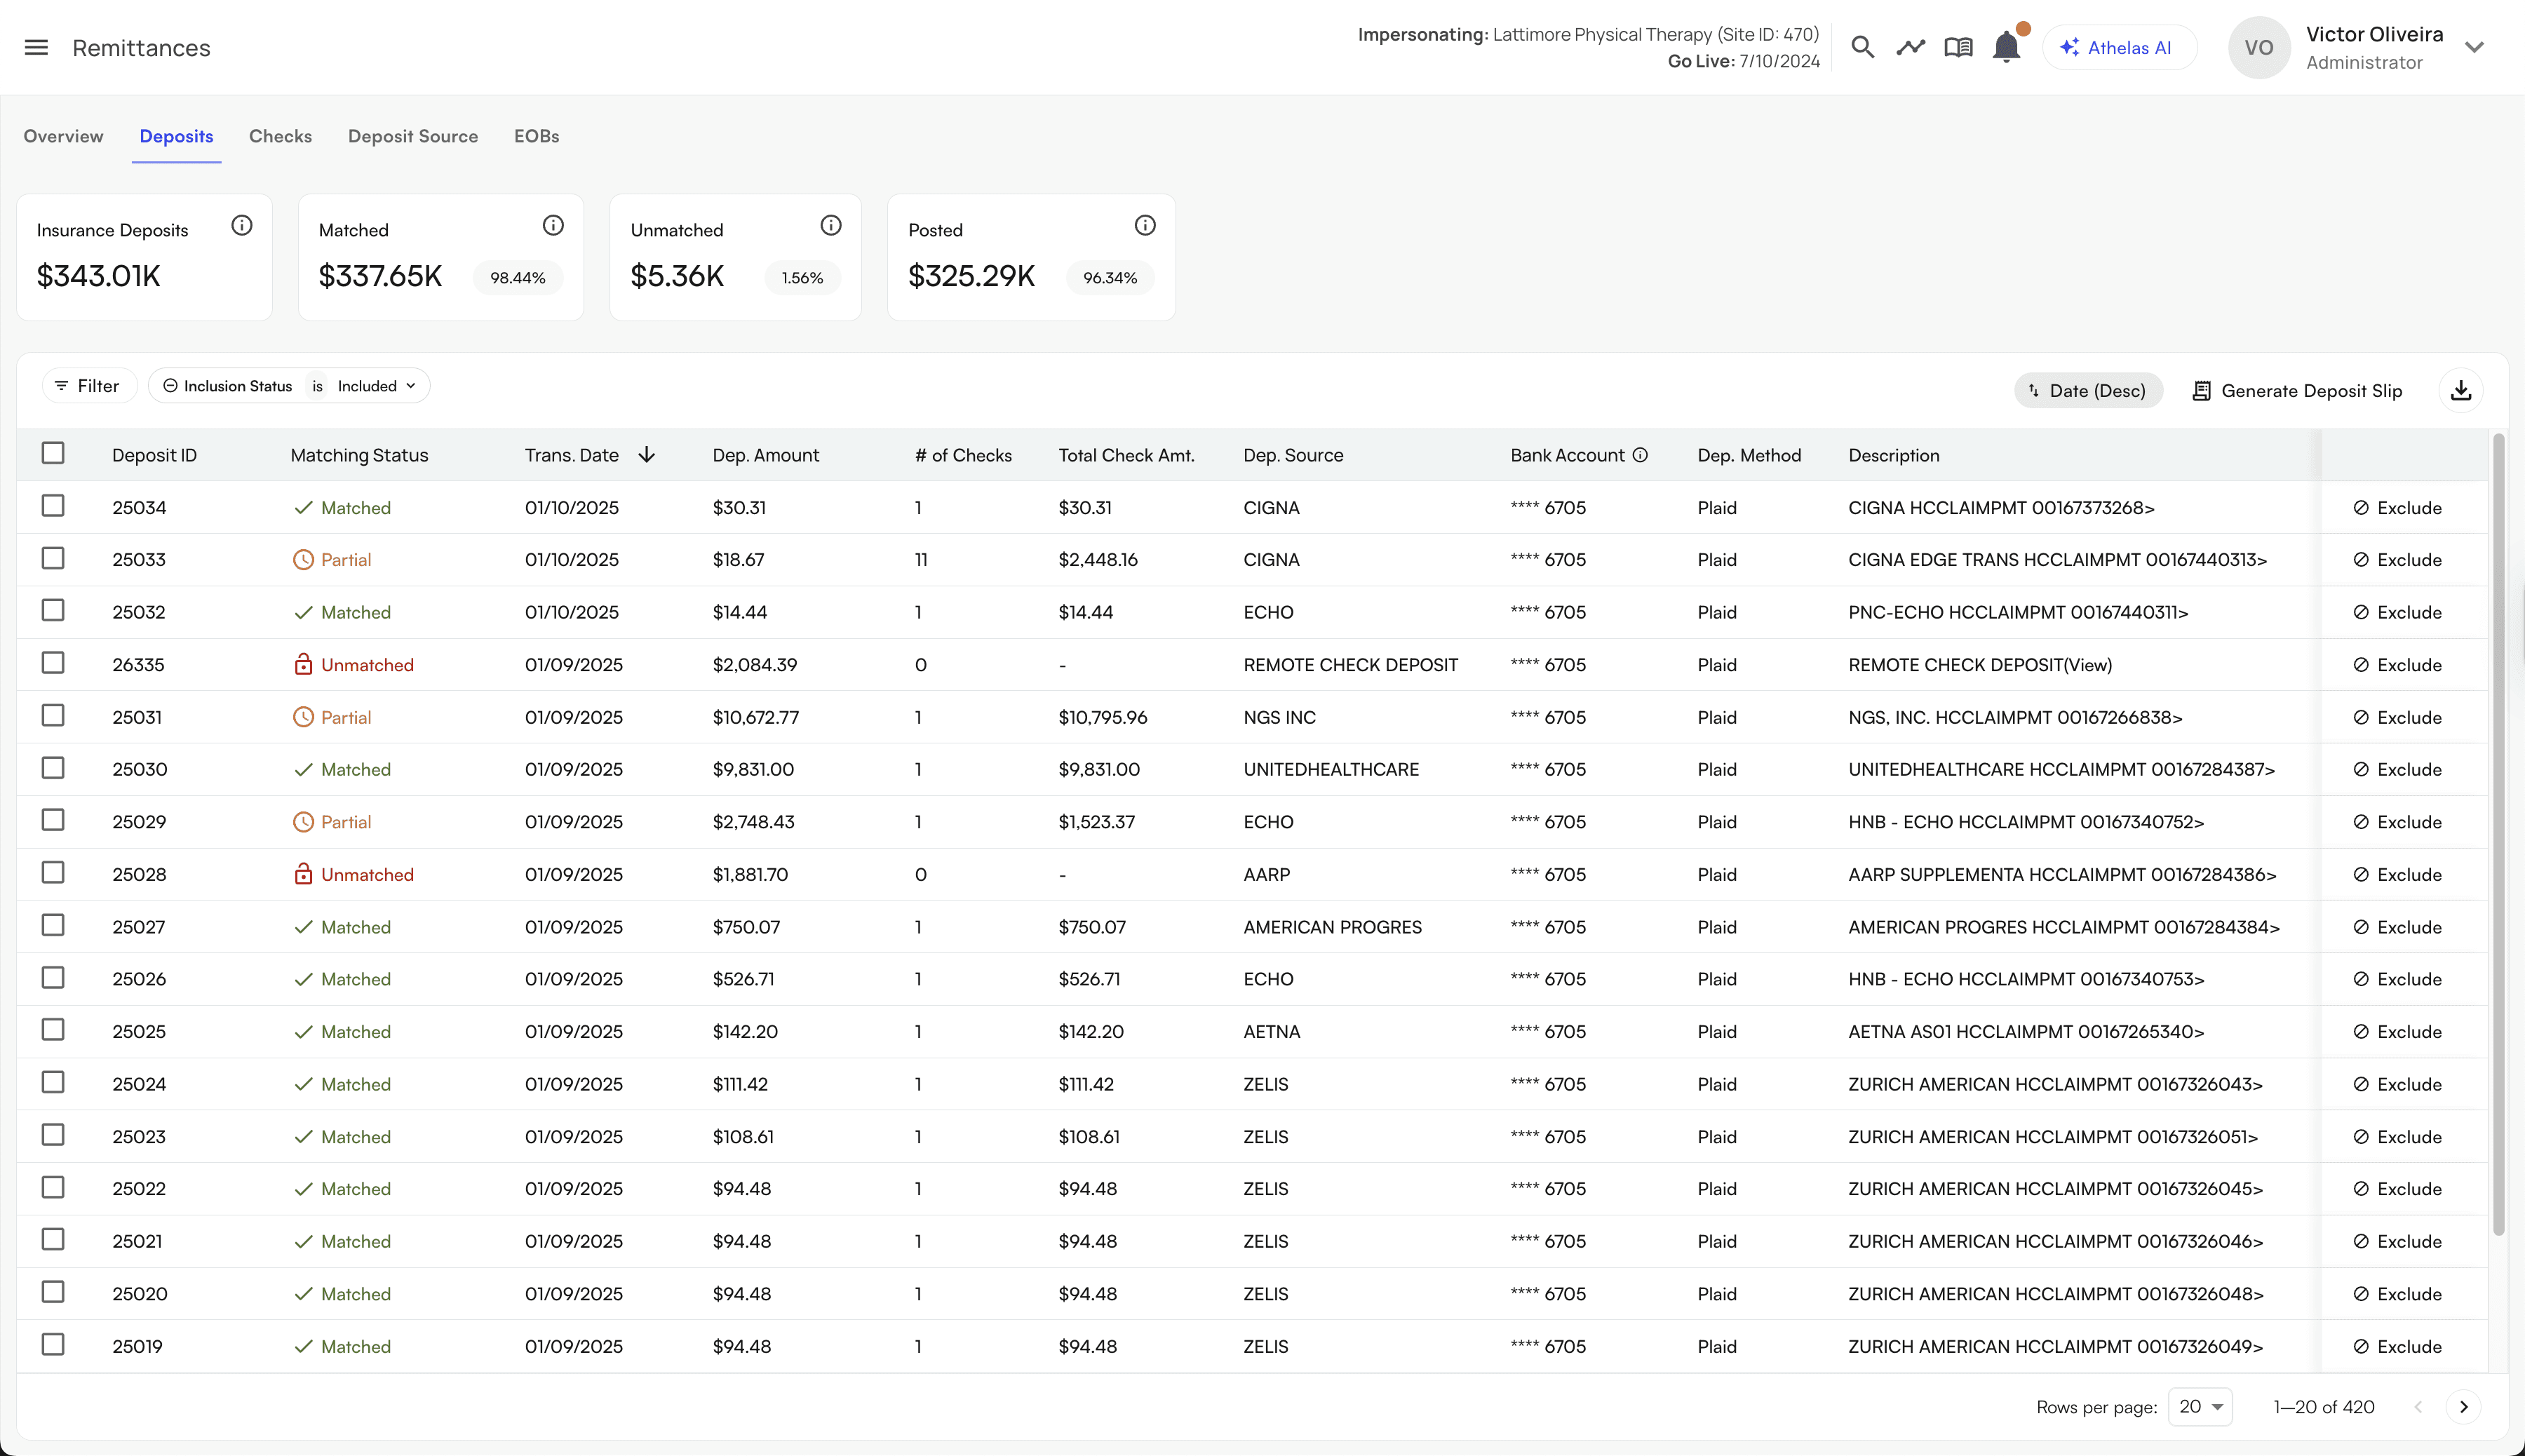Image resolution: width=2525 pixels, height=1456 pixels.
Task: Expand Victor Oliveira user menu chevron
Action: click(2474, 47)
